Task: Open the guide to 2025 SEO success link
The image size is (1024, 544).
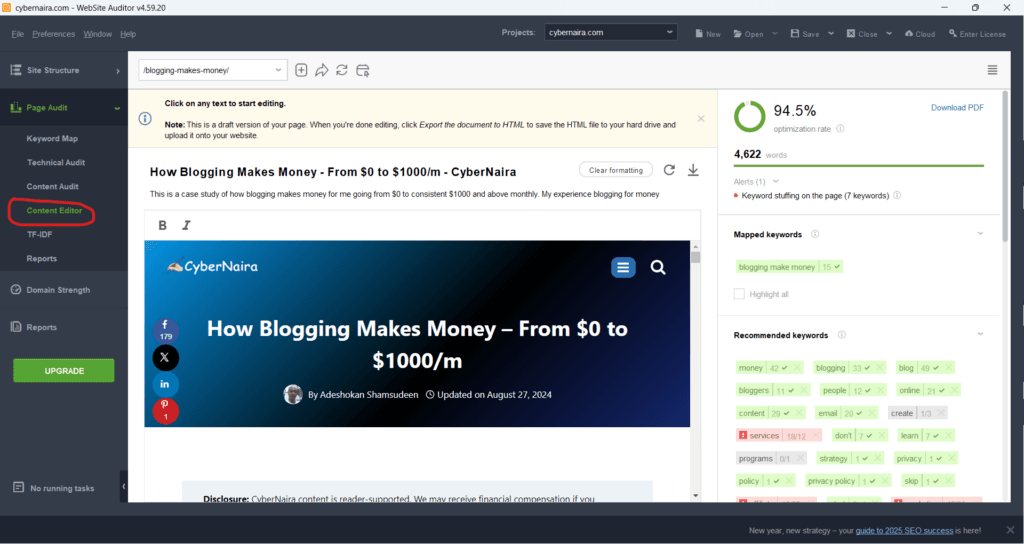Action: coord(904,530)
